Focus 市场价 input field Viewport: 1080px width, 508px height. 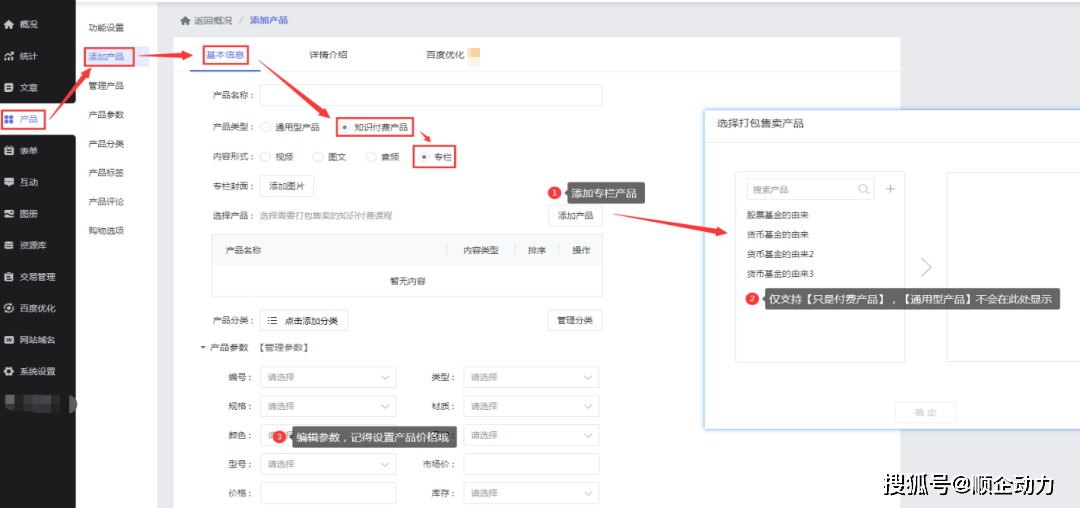click(531, 465)
